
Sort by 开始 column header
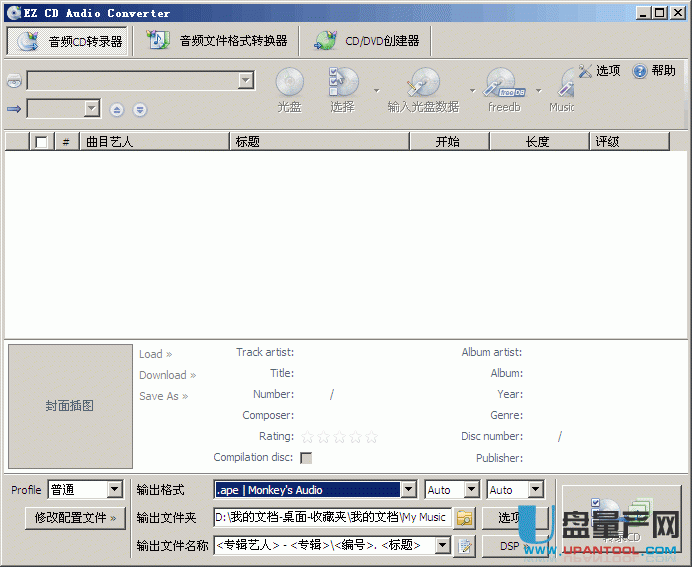[449, 142]
